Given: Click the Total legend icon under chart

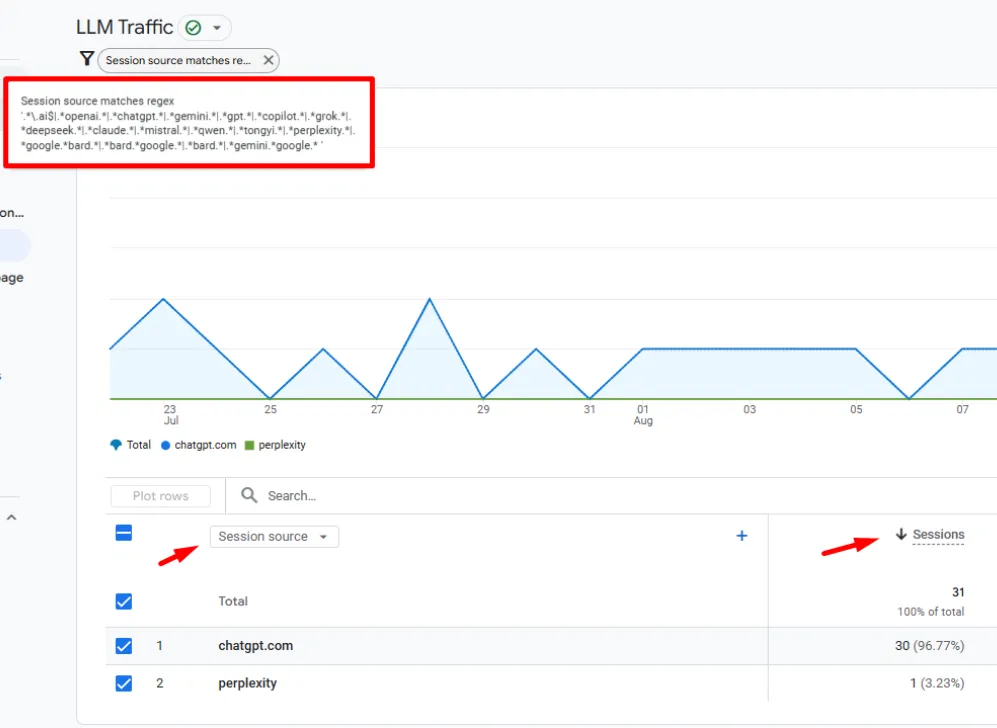Looking at the screenshot, I should pos(116,445).
